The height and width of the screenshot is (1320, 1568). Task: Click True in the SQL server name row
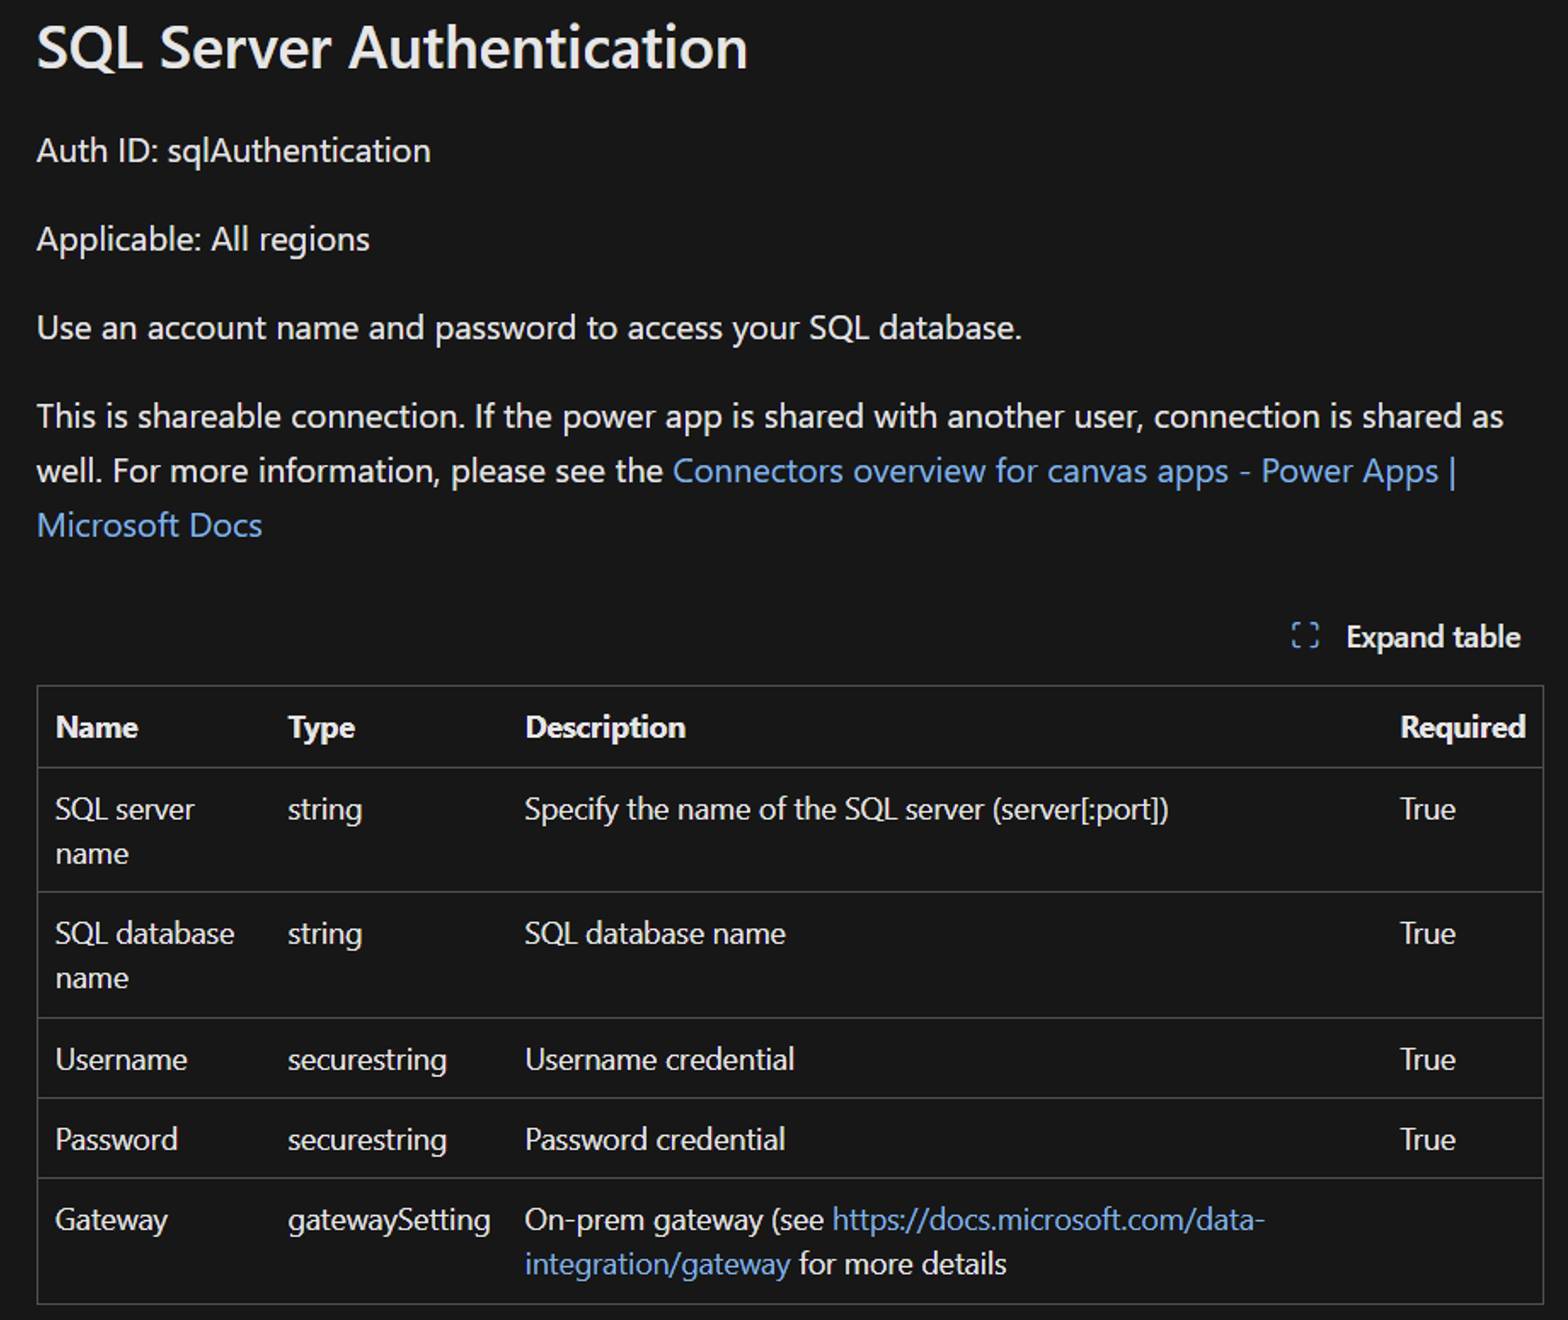click(1427, 809)
